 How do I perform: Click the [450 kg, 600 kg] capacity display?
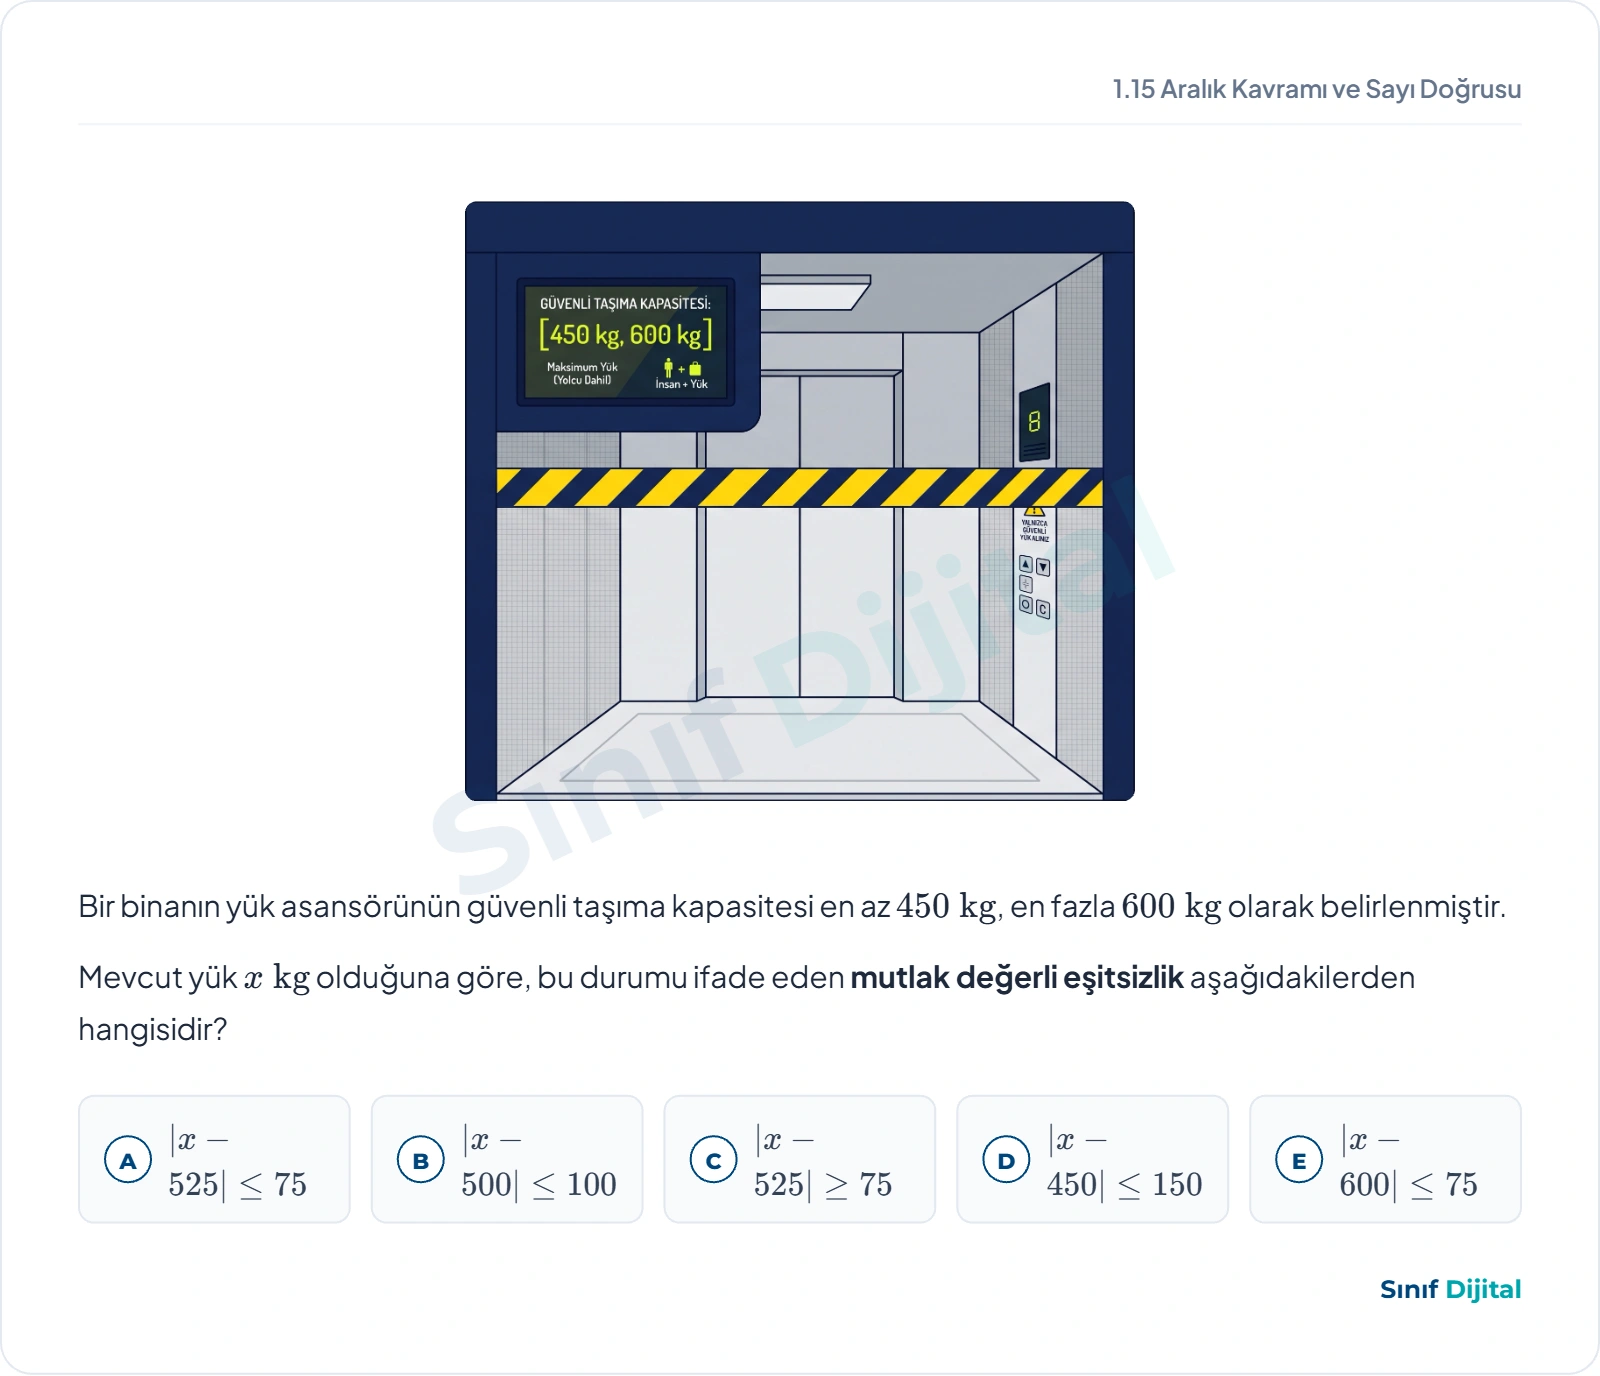click(626, 334)
